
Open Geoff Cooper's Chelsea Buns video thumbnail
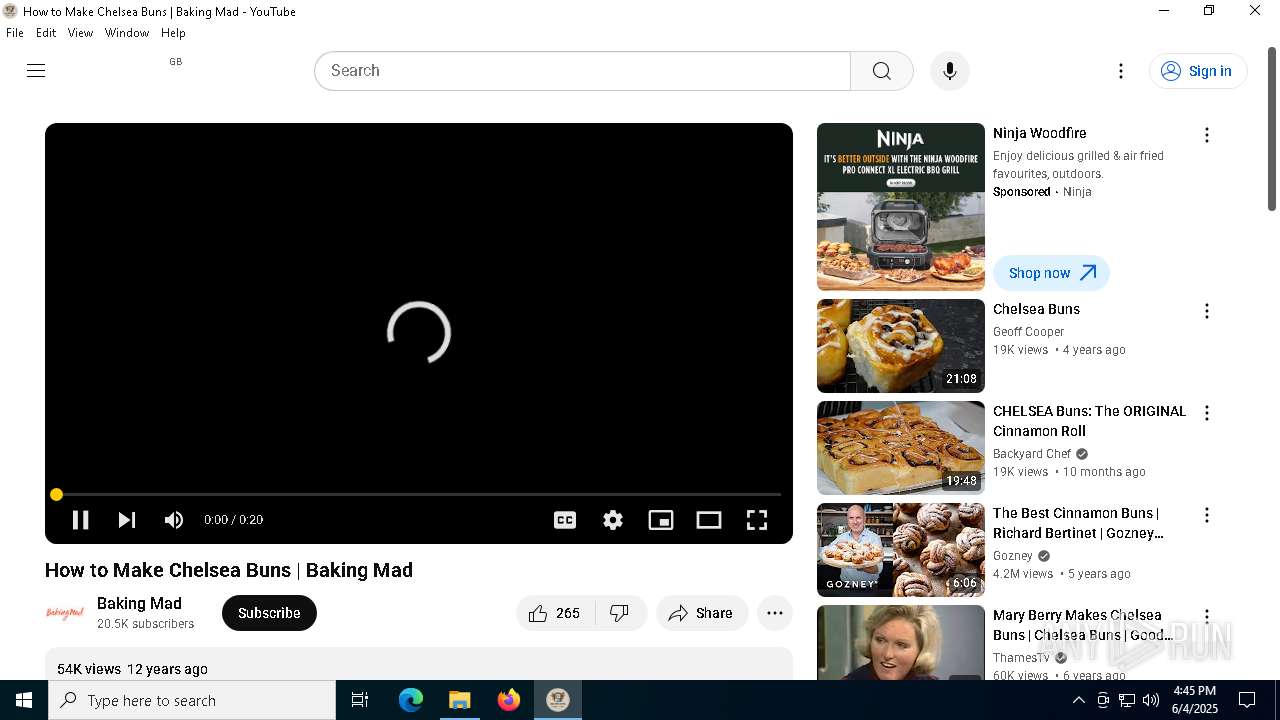(x=901, y=346)
